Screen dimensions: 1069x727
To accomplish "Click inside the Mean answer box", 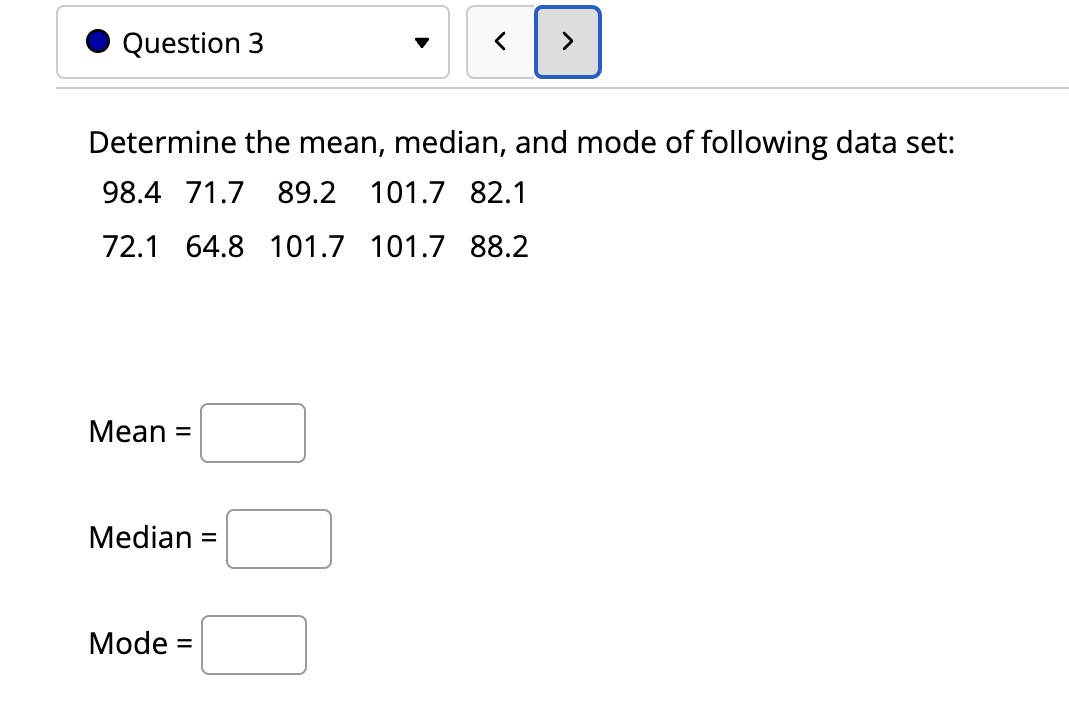I will pyautogui.click(x=252, y=432).
